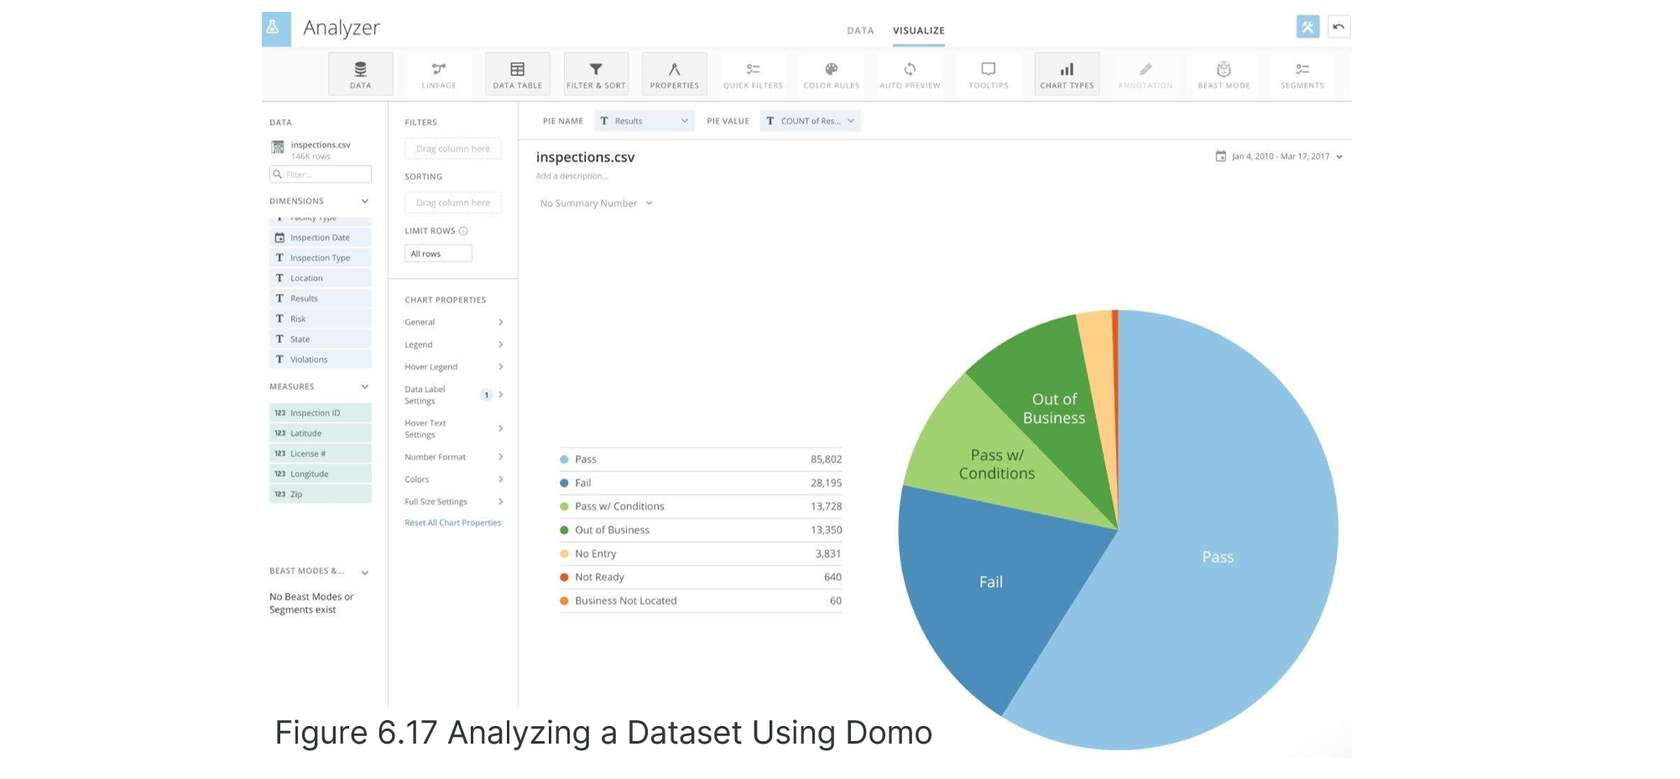Expand Colors chart properties
Image resolution: width=1680 pixels, height=779 pixels.
pyautogui.click(x=454, y=479)
